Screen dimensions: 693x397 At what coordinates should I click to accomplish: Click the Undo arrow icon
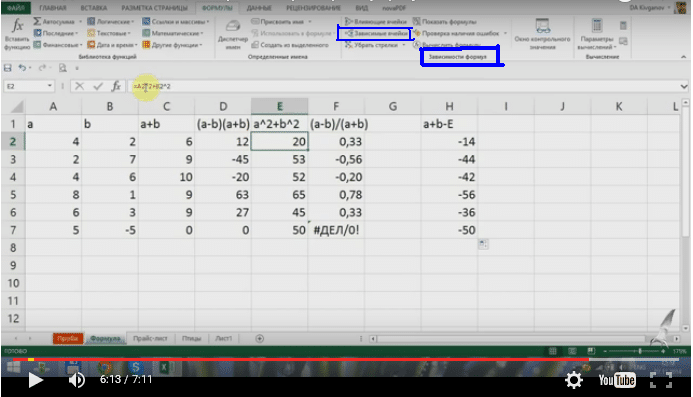pyautogui.click(x=22, y=68)
